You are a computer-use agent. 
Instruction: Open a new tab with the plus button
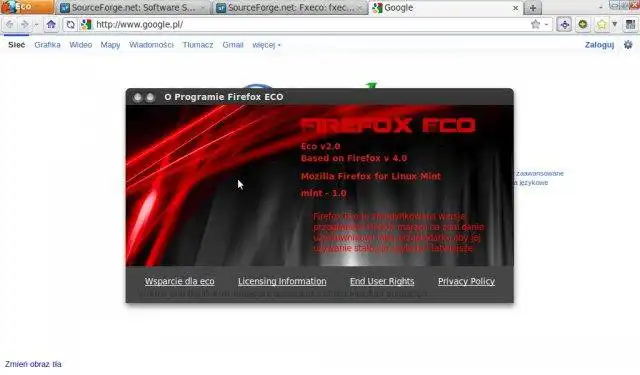533,8
